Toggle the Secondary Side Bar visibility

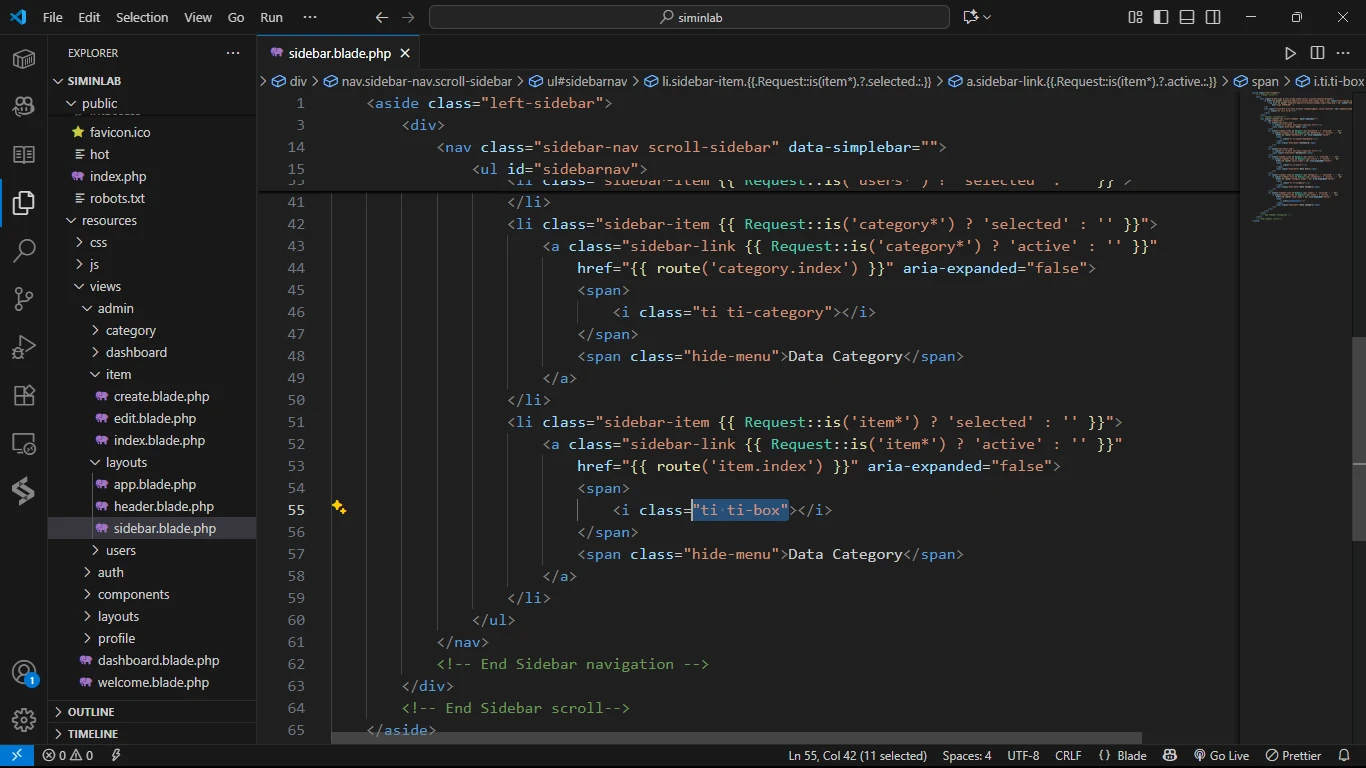(1213, 17)
